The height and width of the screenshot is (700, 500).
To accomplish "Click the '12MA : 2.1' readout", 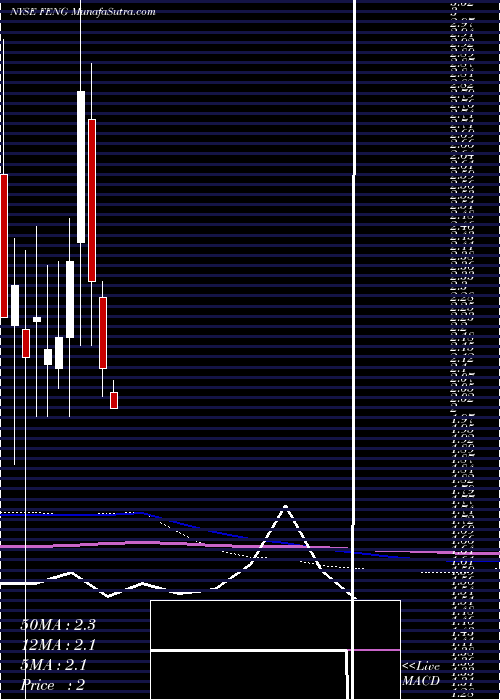I will tap(58, 645).
